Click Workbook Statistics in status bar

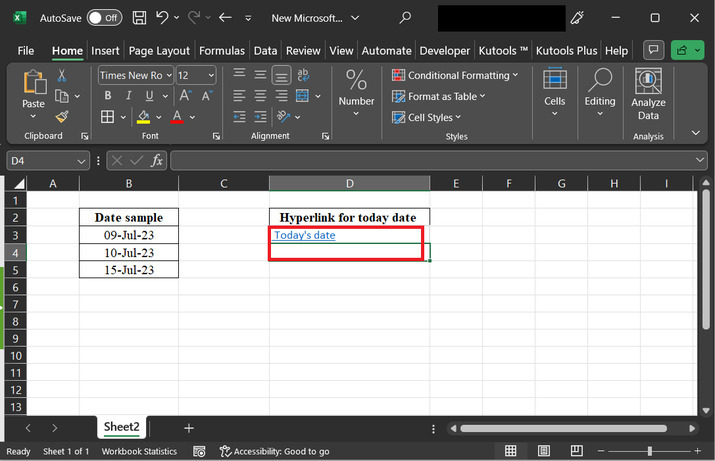139,451
